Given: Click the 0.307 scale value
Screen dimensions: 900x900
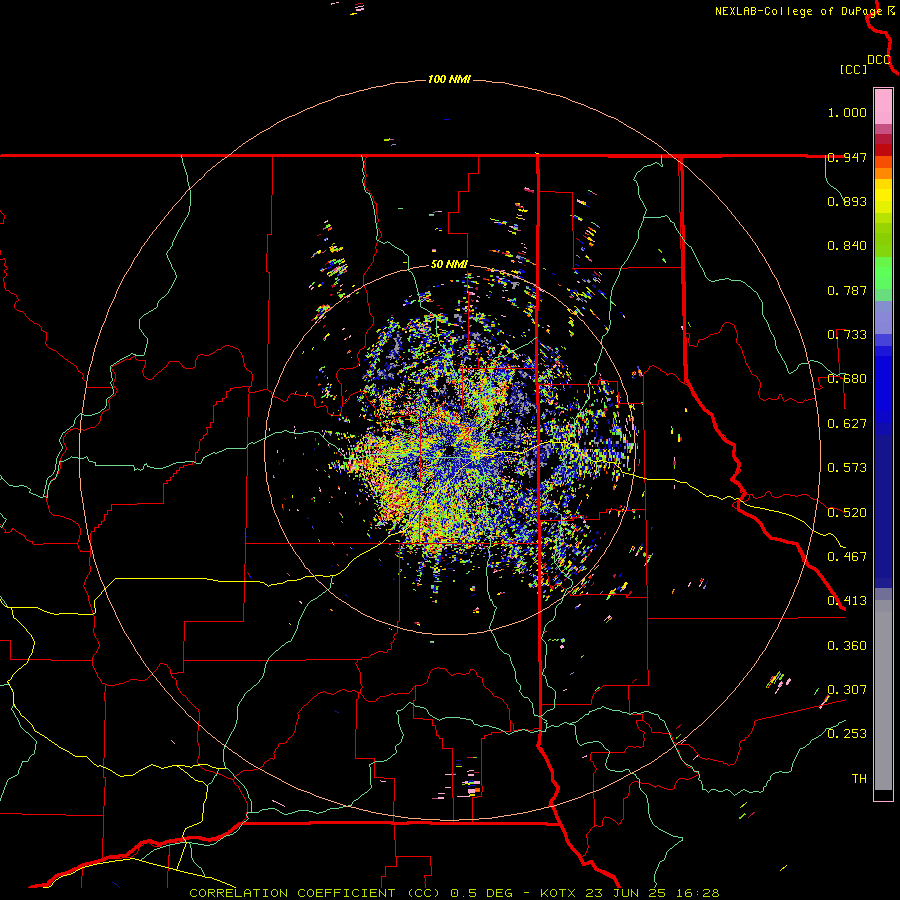Looking at the screenshot, I should (x=847, y=689).
